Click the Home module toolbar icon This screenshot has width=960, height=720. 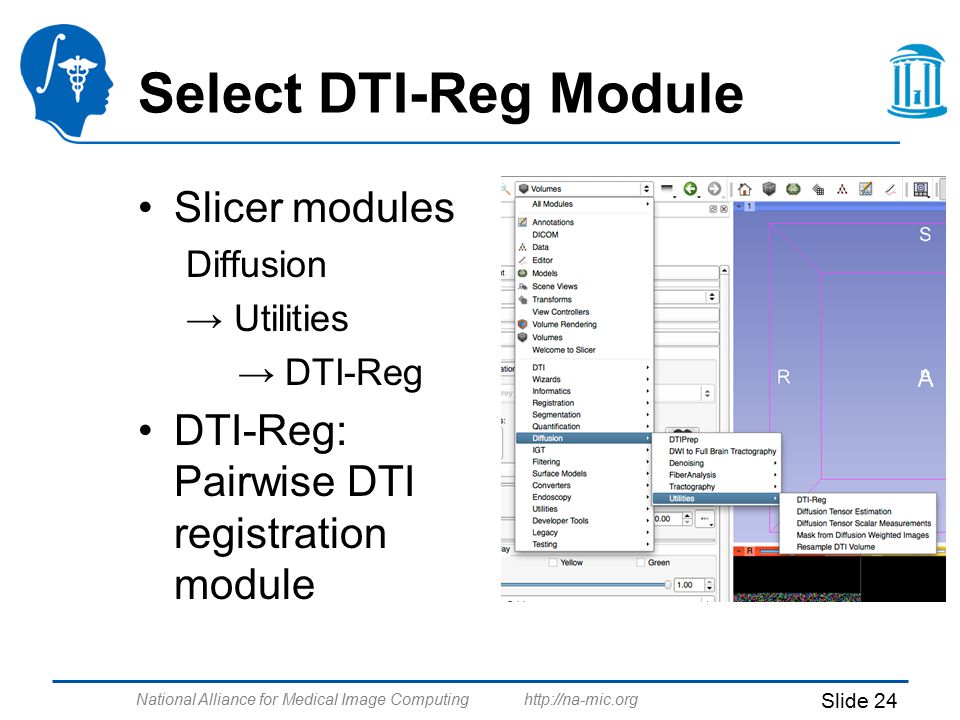pyautogui.click(x=744, y=189)
